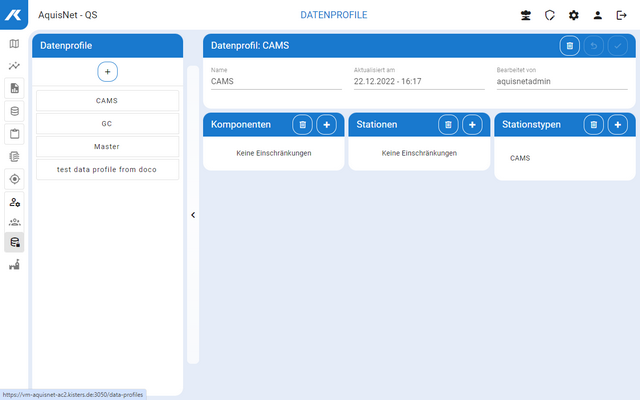The width and height of the screenshot is (640, 400).
Task: Add a component to Komponenten panel
Action: coord(326,125)
